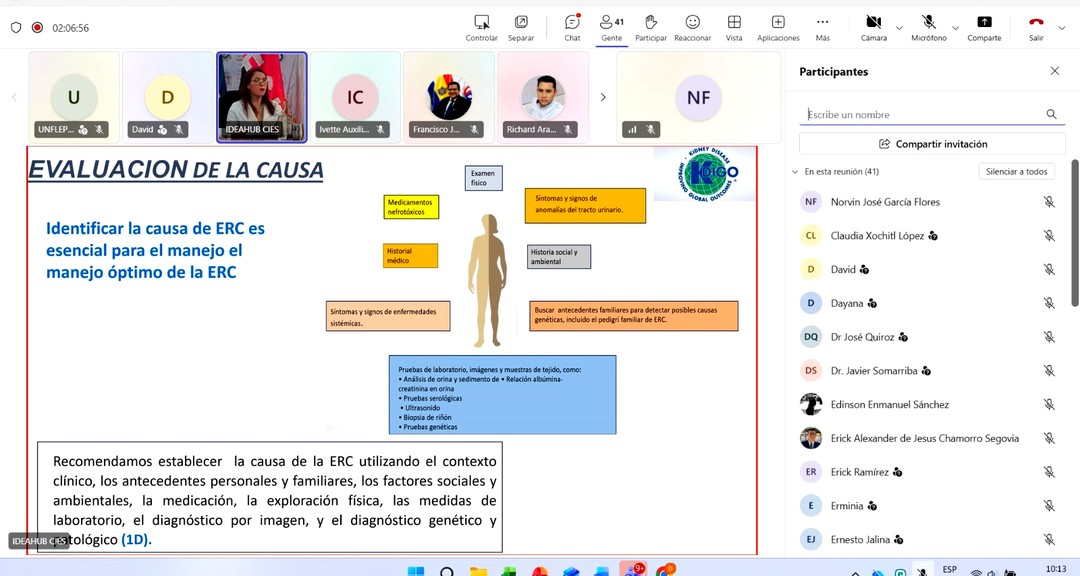The image size is (1080, 576).
Task: Click the Comparte screen share button
Action: point(984,26)
